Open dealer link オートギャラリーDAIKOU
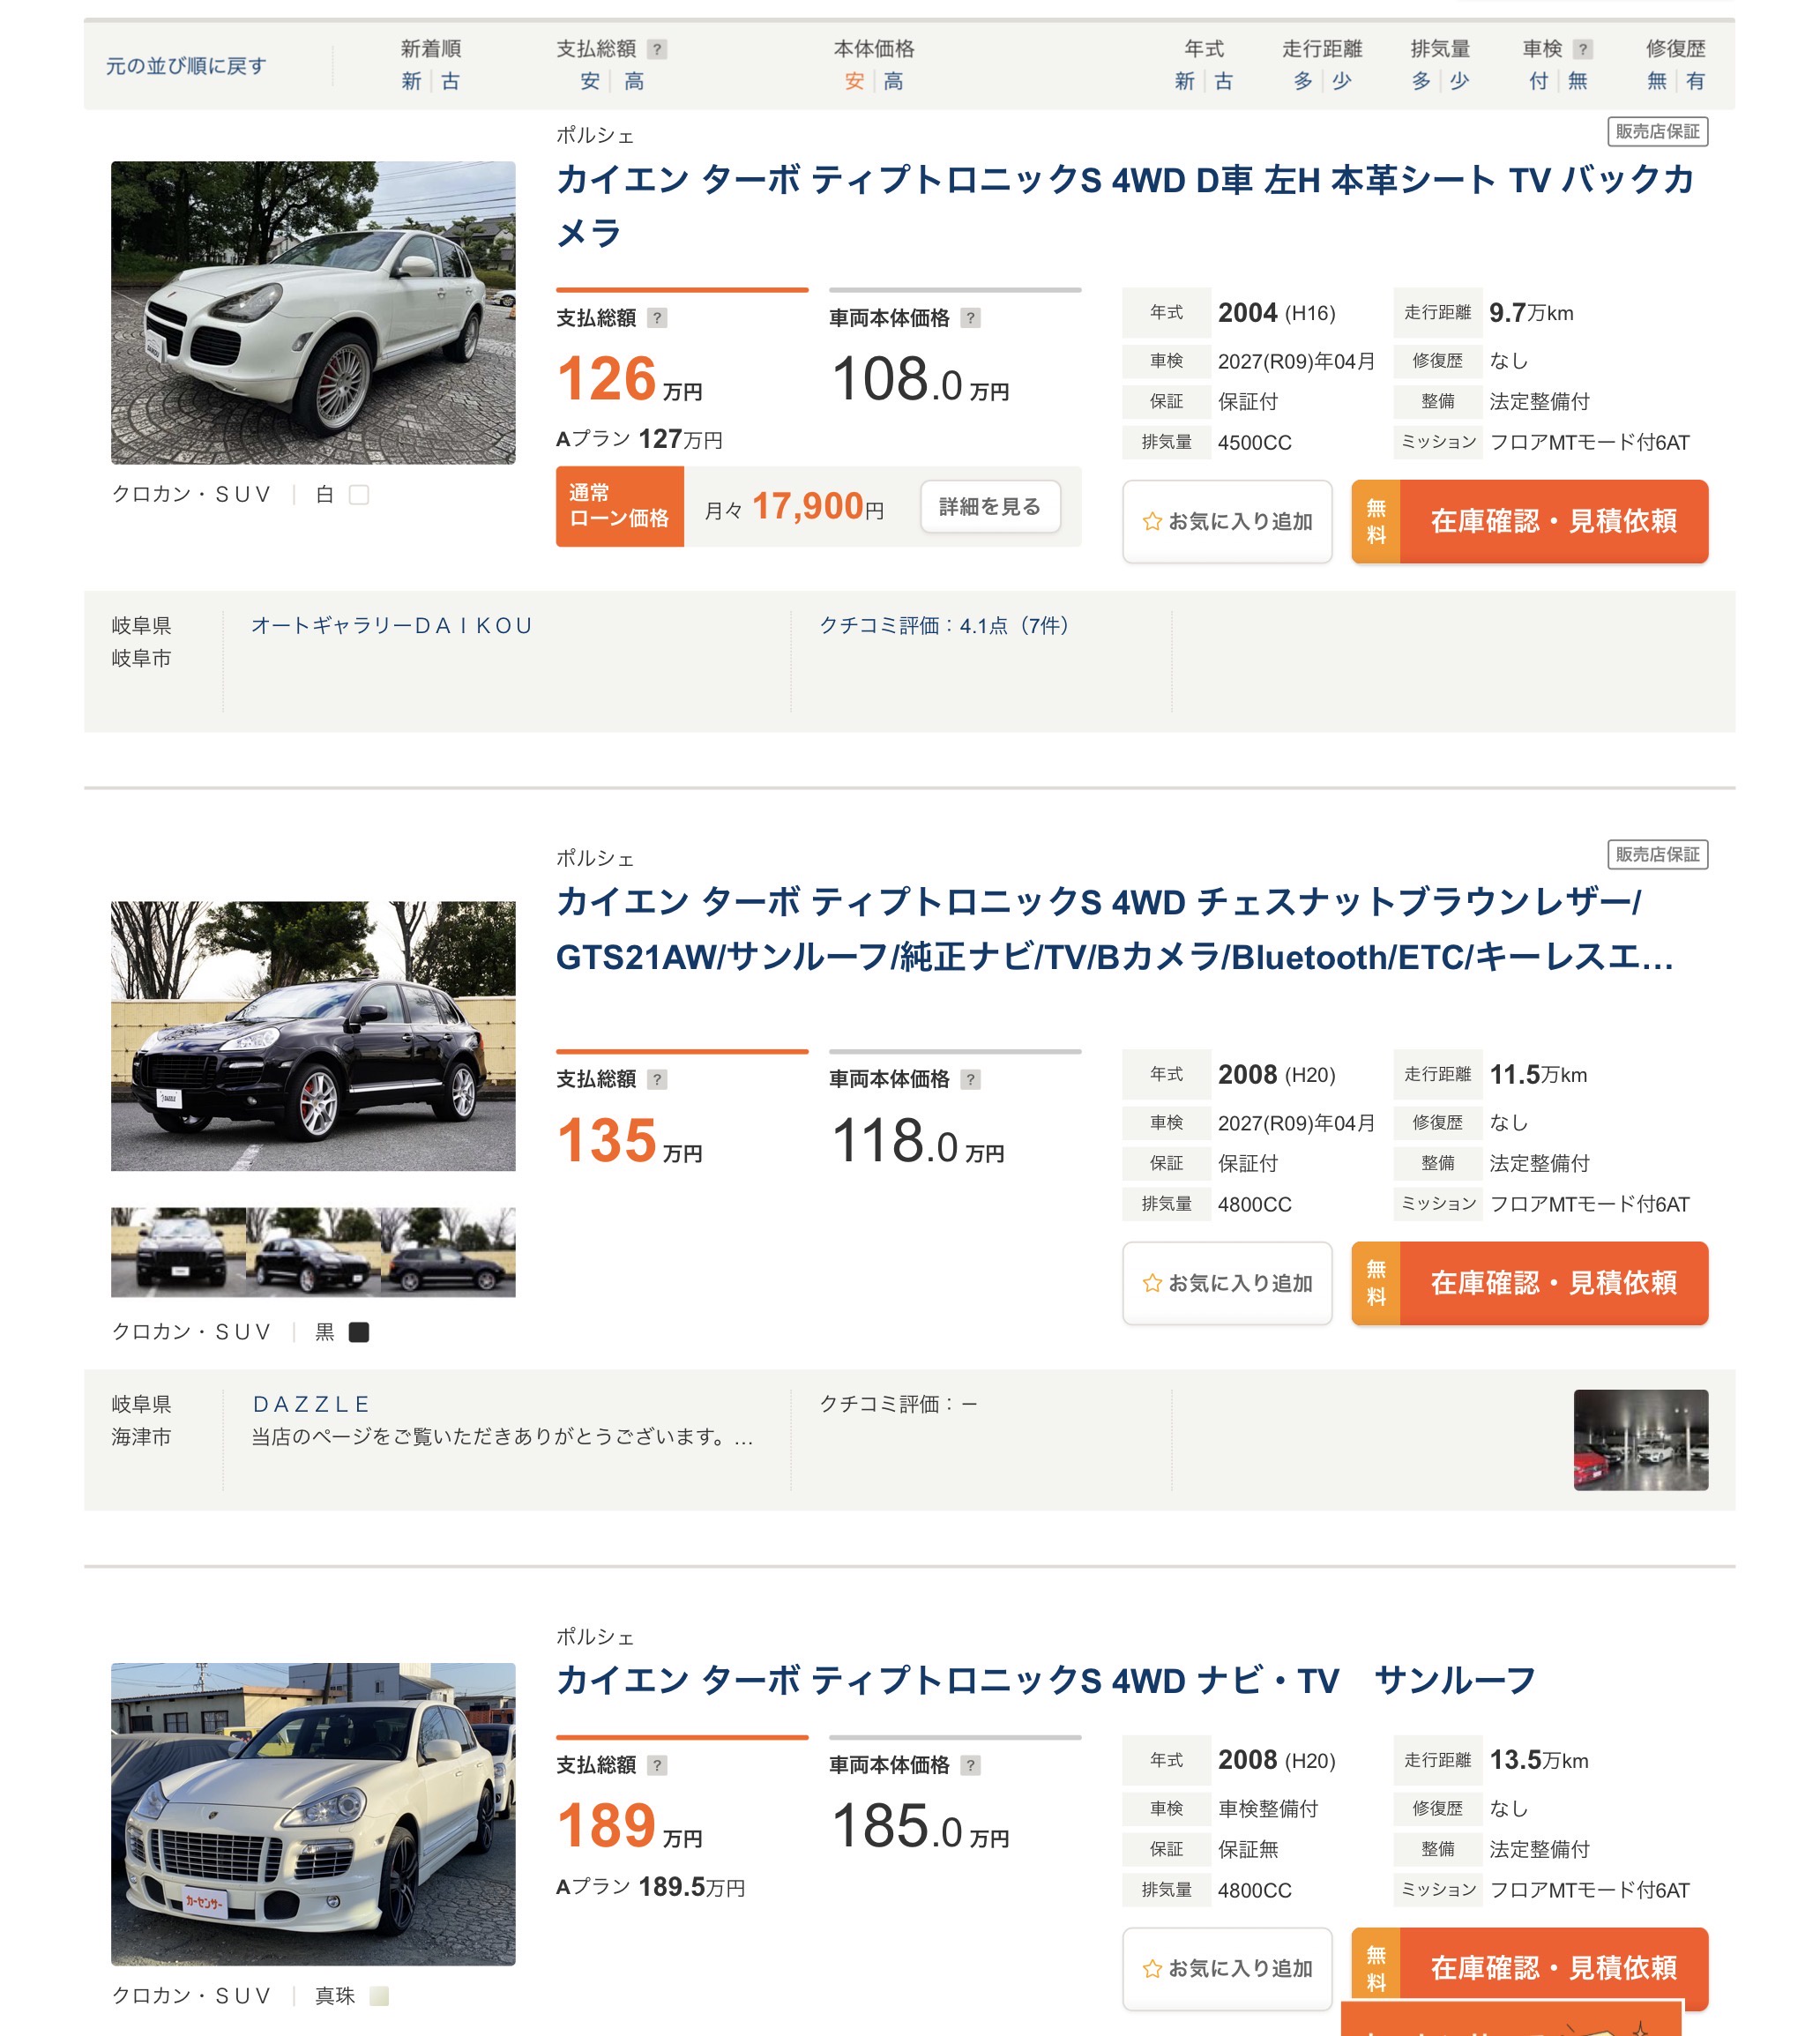 click(x=391, y=626)
